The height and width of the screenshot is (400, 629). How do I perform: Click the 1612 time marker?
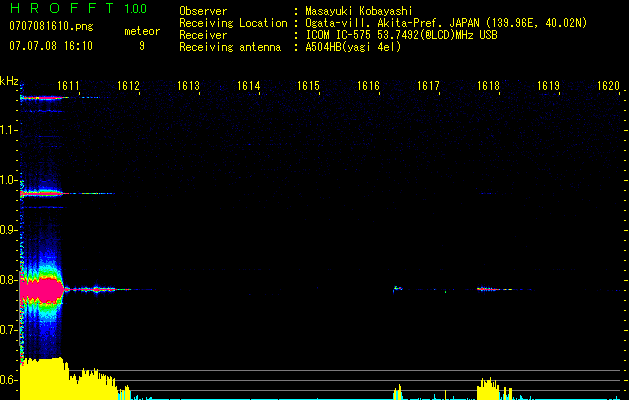128,85
